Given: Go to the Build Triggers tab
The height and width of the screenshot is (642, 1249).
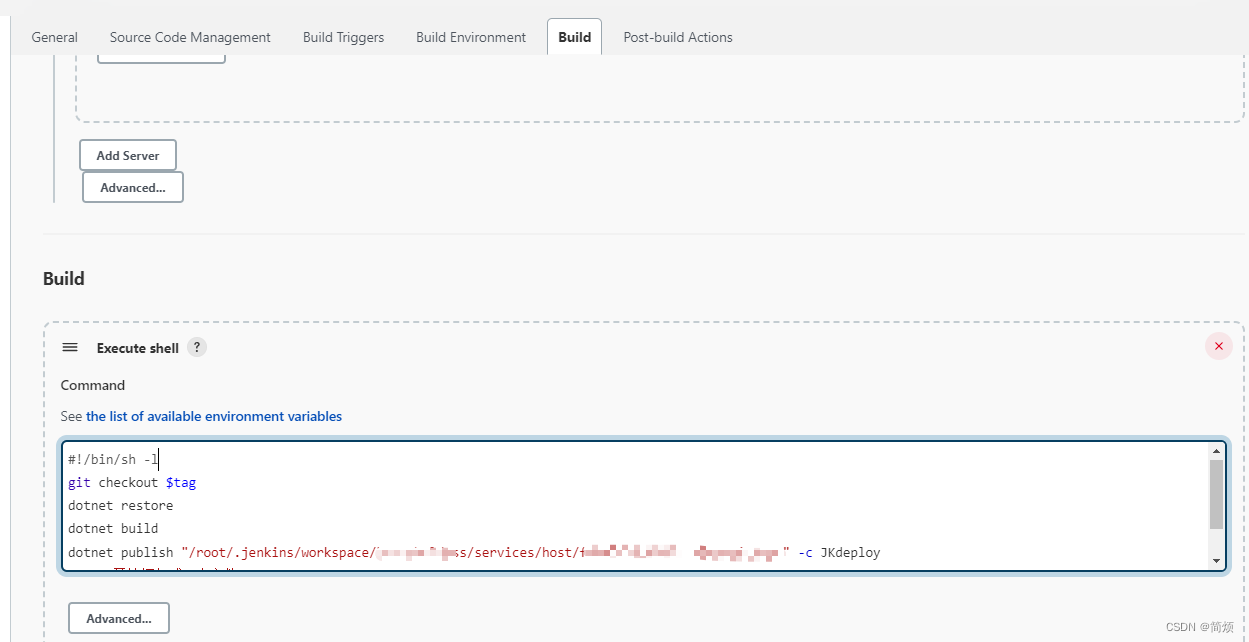Looking at the screenshot, I should pyautogui.click(x=343, y=37).
